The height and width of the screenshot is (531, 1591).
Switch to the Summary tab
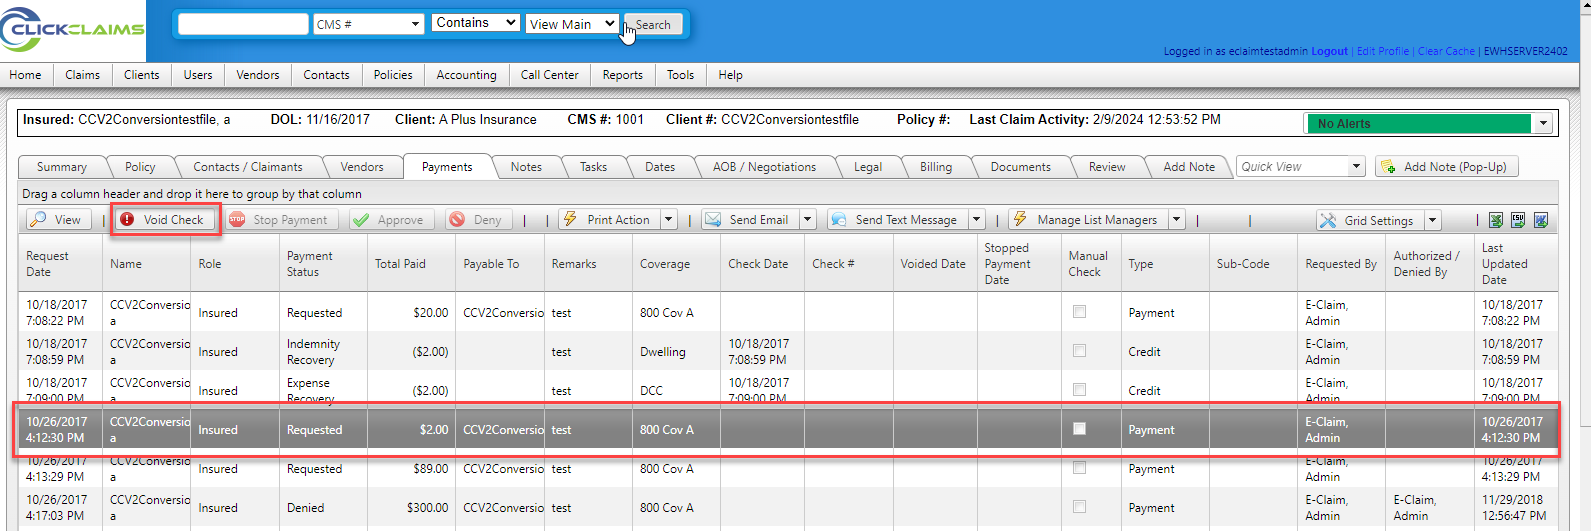62,167
